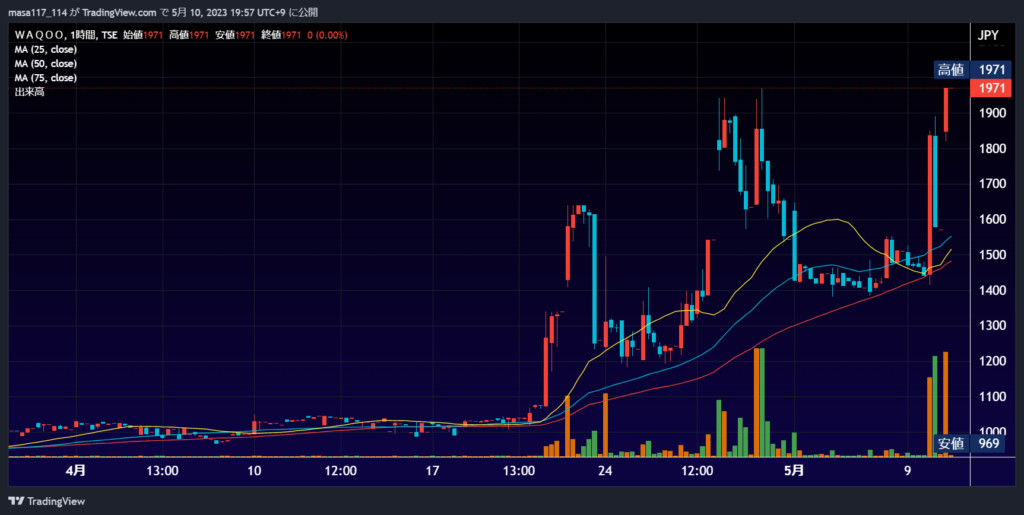Screen dimensions: 1024x515
Task: Click the 1100 price axis label
Action: pyautogui.click(x=991, y=396)
